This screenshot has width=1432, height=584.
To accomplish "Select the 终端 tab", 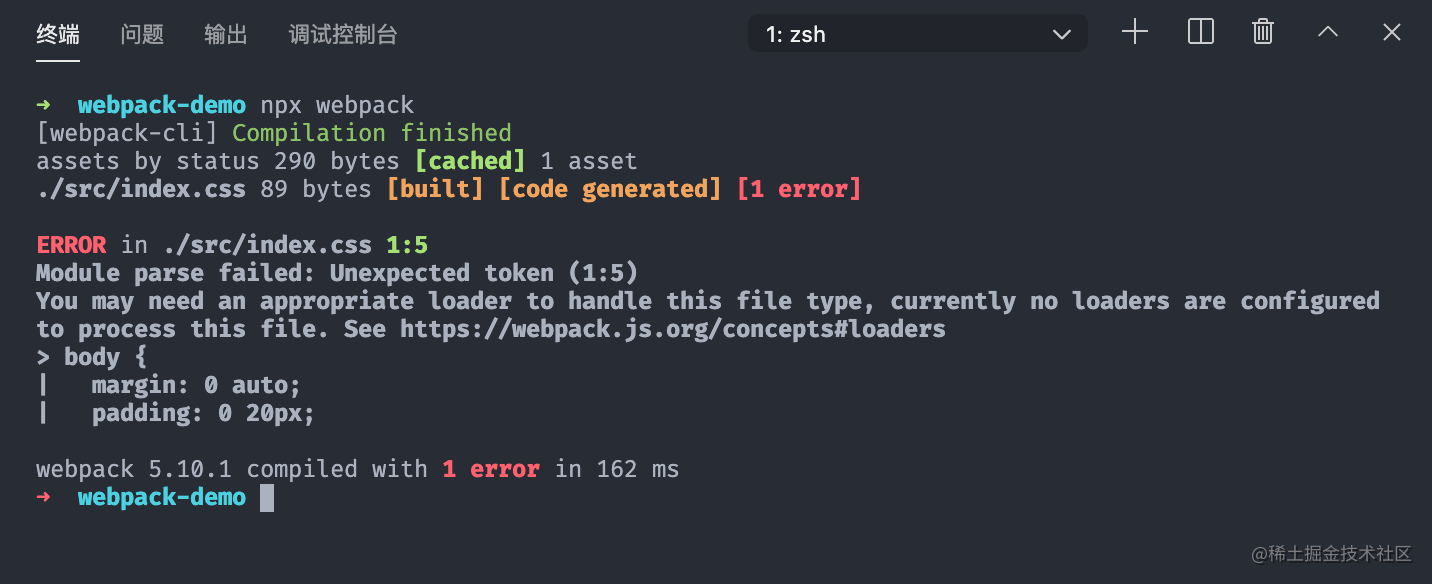I will tap(58, 34).
